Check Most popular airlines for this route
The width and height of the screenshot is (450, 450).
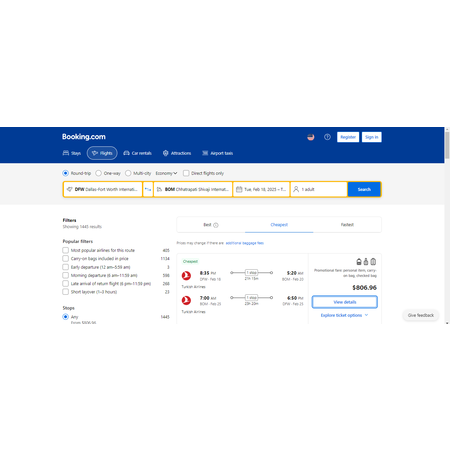(x=66, y=250)
